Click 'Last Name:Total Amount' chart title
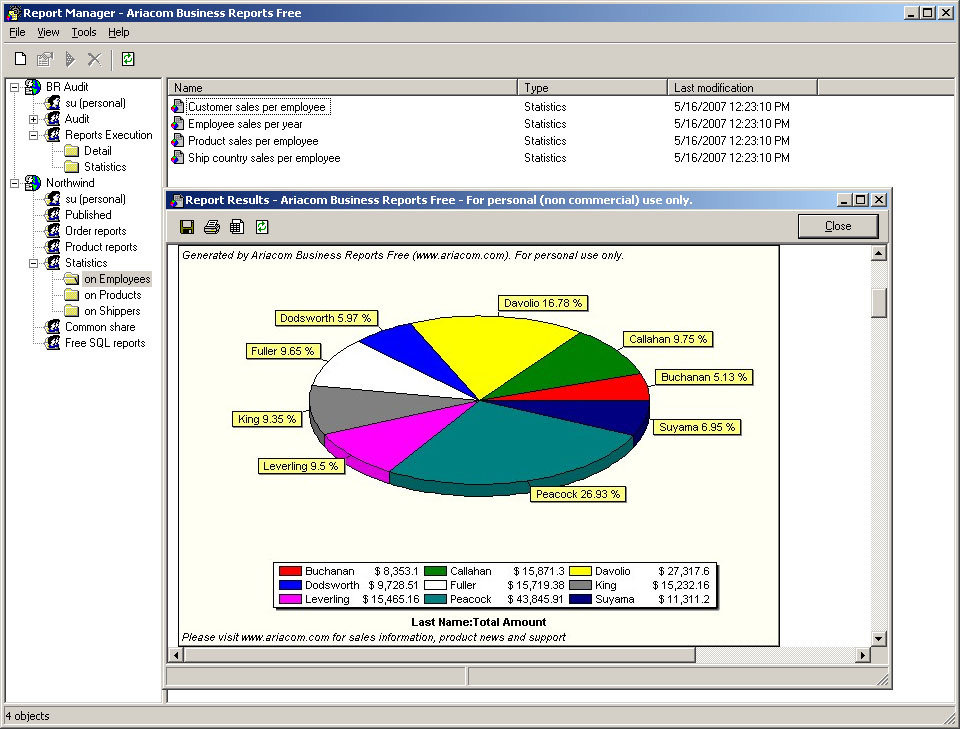 pos(479,622)
